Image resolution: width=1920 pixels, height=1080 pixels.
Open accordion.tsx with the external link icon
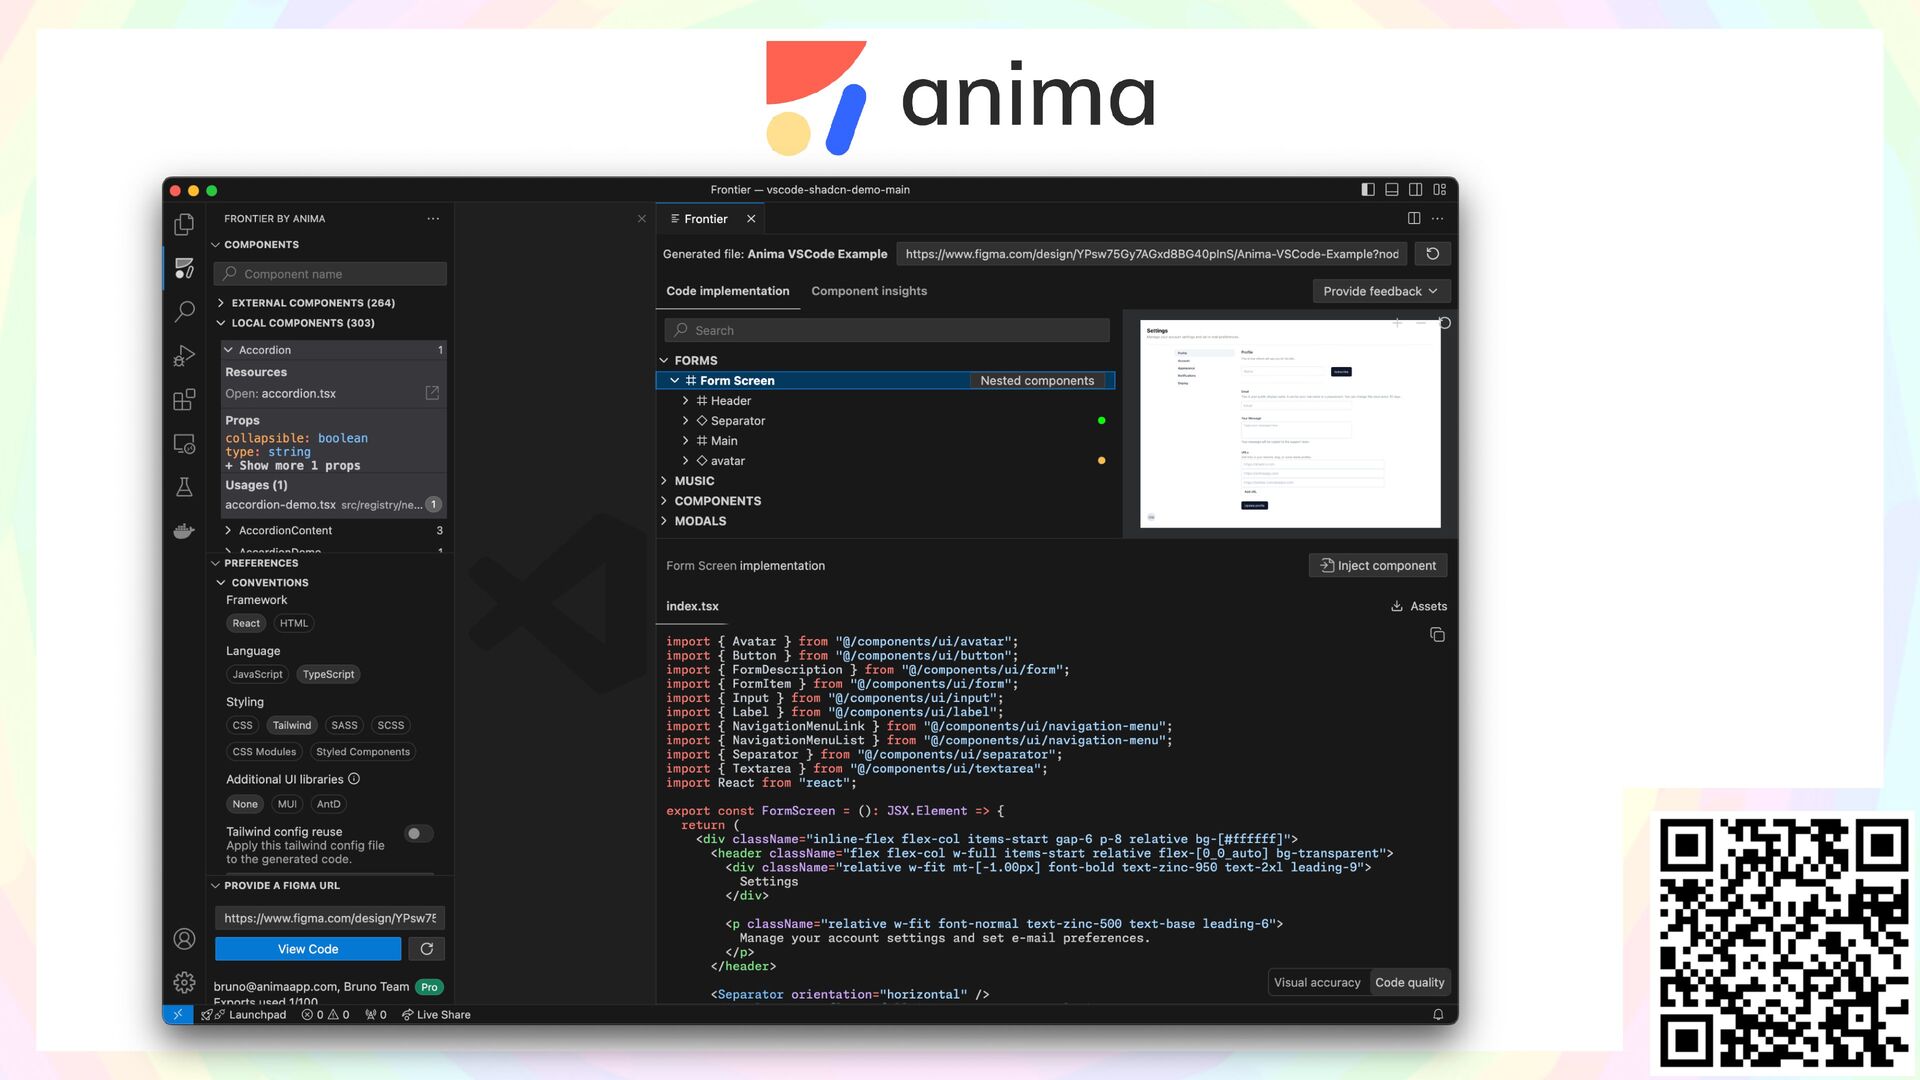coord(432,393)
